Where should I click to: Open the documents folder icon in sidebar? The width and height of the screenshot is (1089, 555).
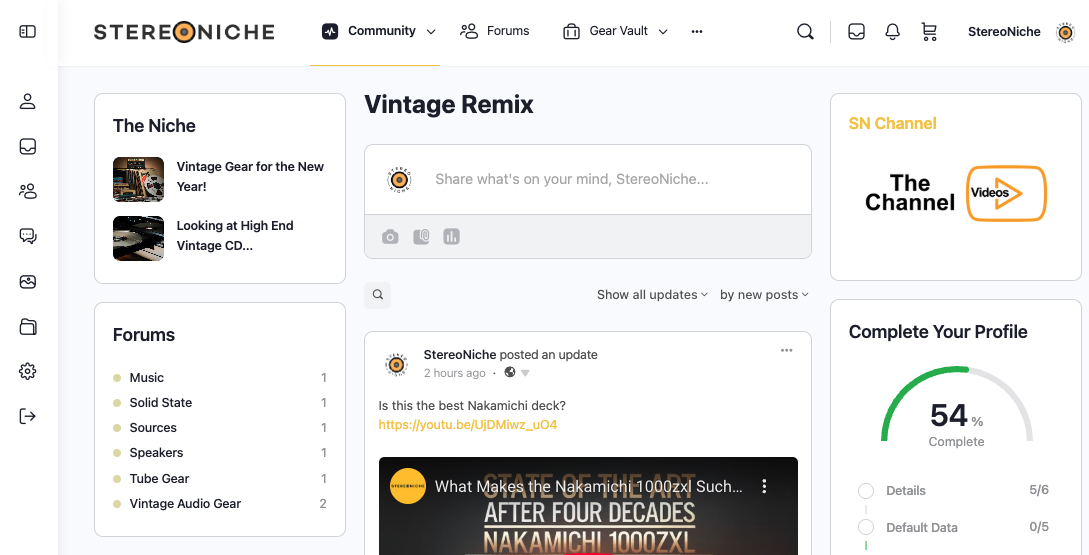point(28,326)
